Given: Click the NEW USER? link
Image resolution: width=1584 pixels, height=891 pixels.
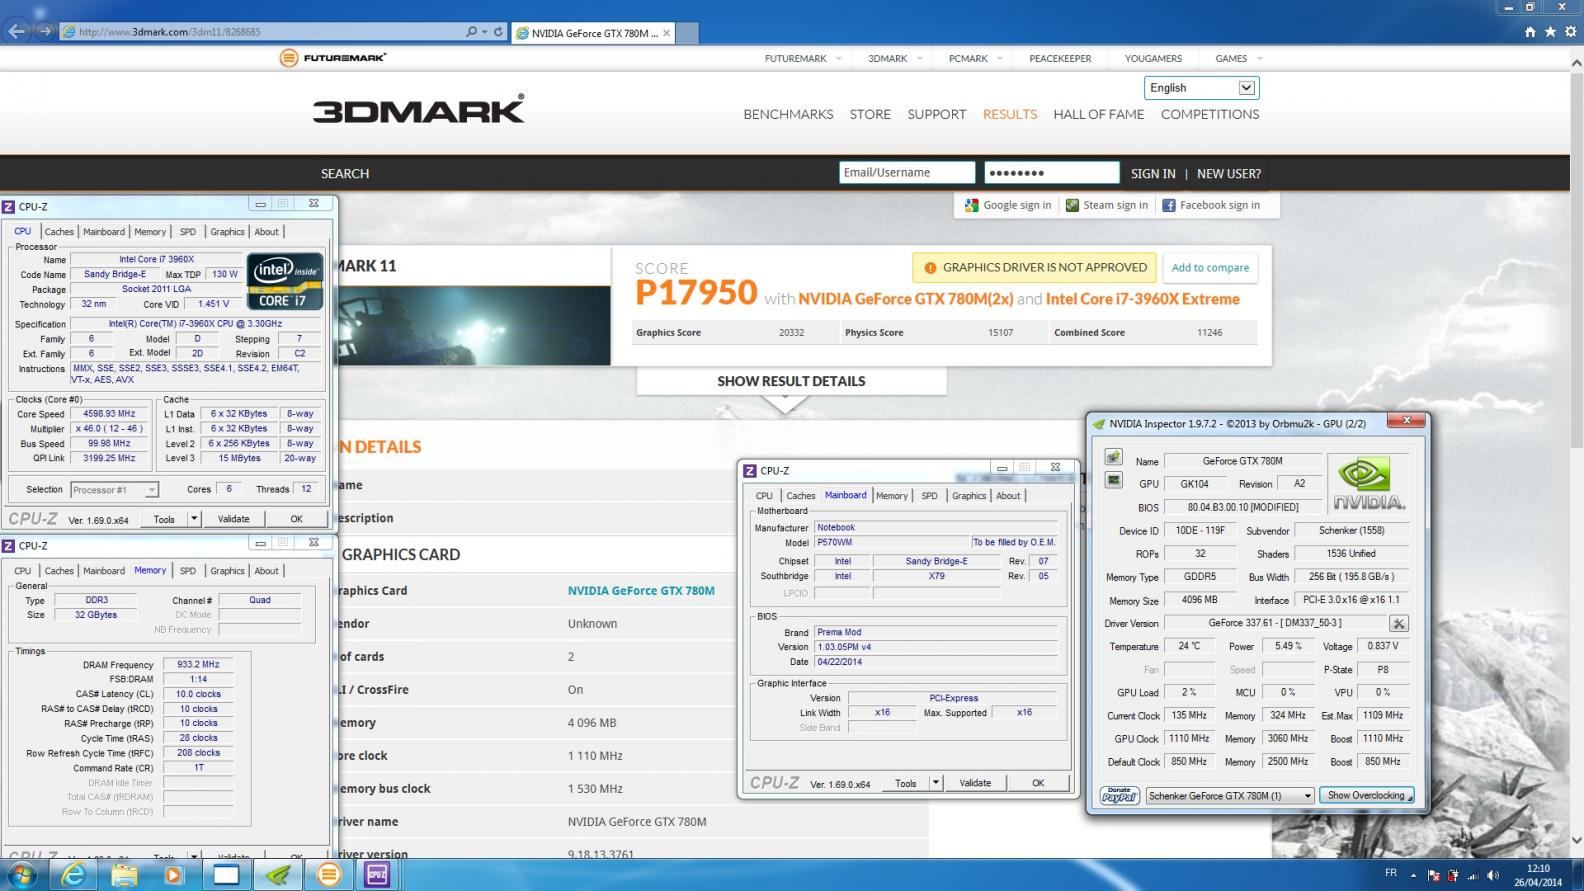Looking at the screenshot, I should [x=1228, y=173].
